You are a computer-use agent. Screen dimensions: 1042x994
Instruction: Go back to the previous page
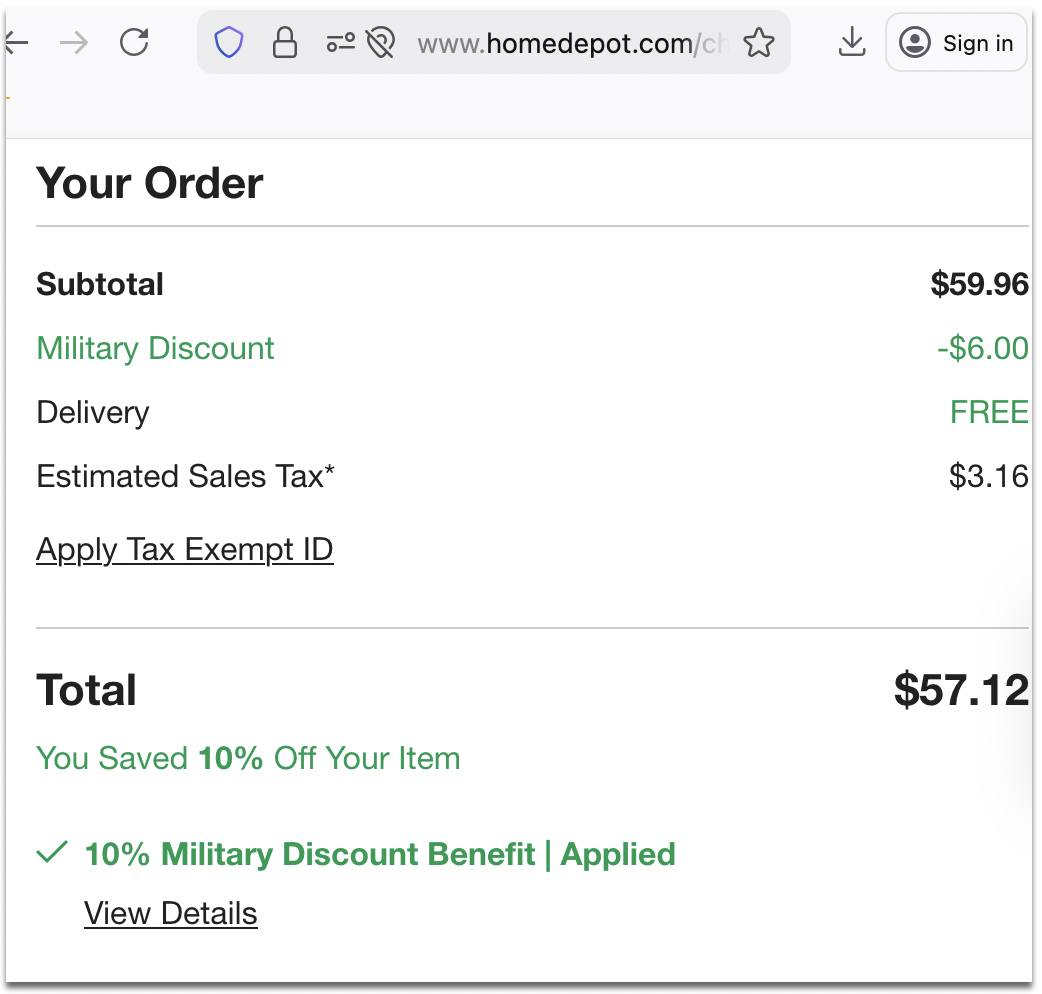tap(16, 42)
